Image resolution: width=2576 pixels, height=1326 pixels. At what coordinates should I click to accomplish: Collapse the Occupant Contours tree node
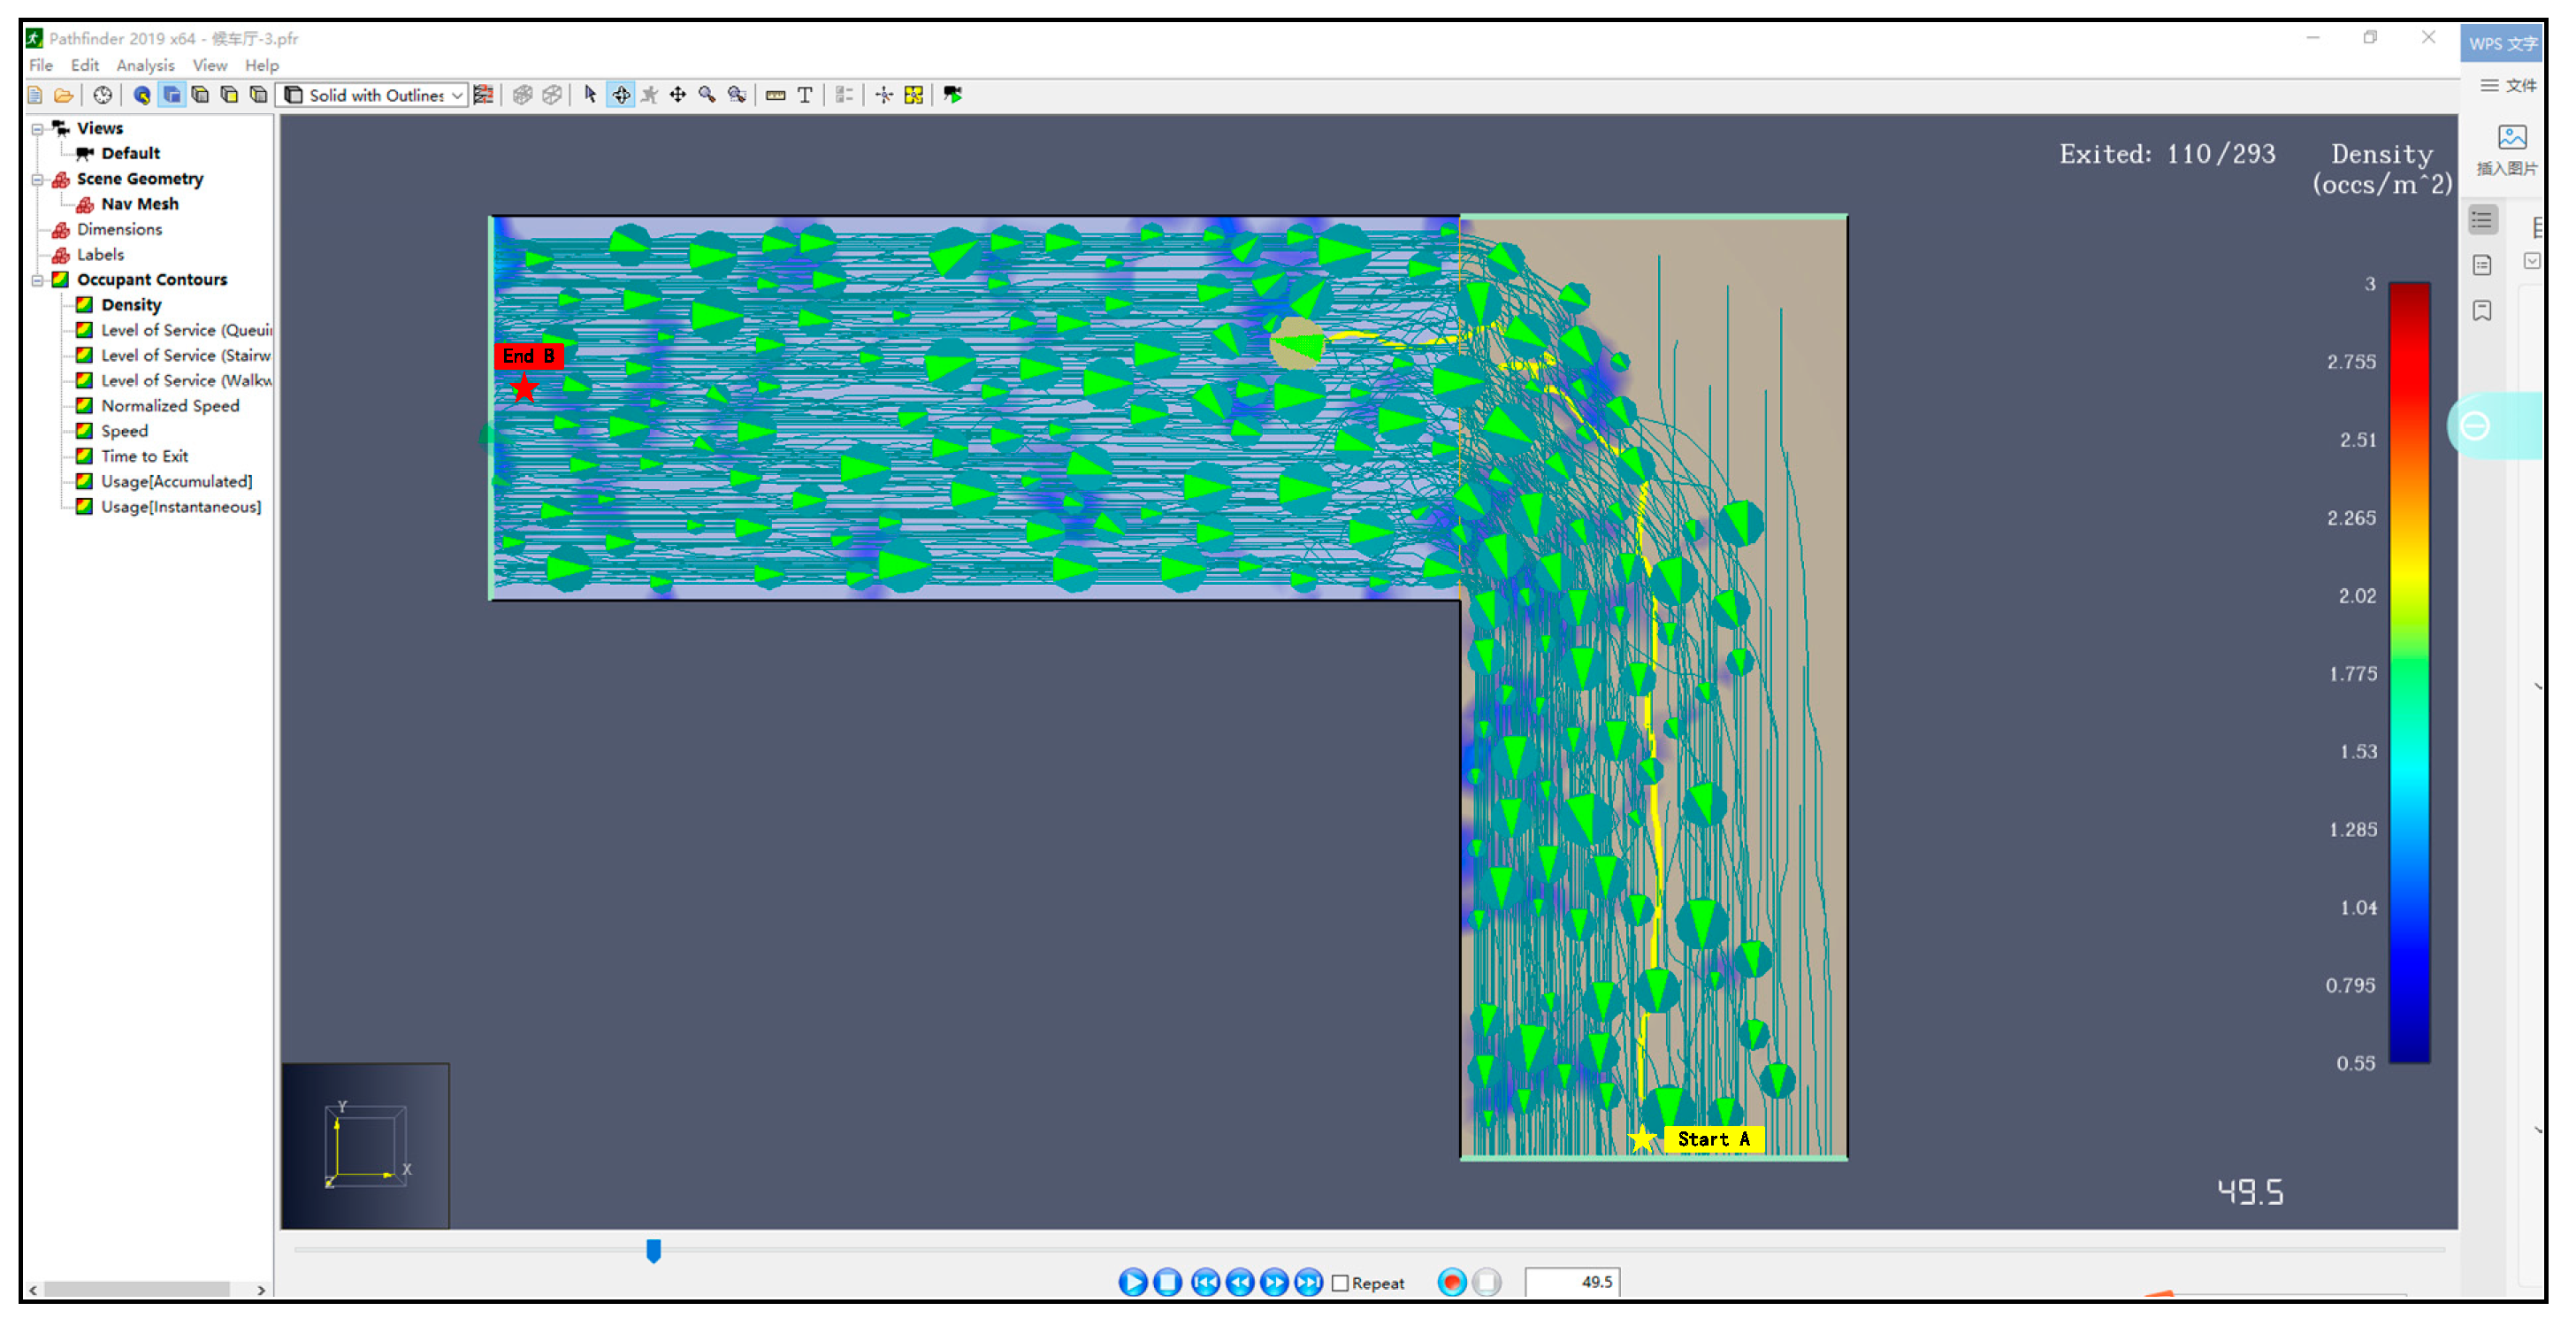(37, 280)
